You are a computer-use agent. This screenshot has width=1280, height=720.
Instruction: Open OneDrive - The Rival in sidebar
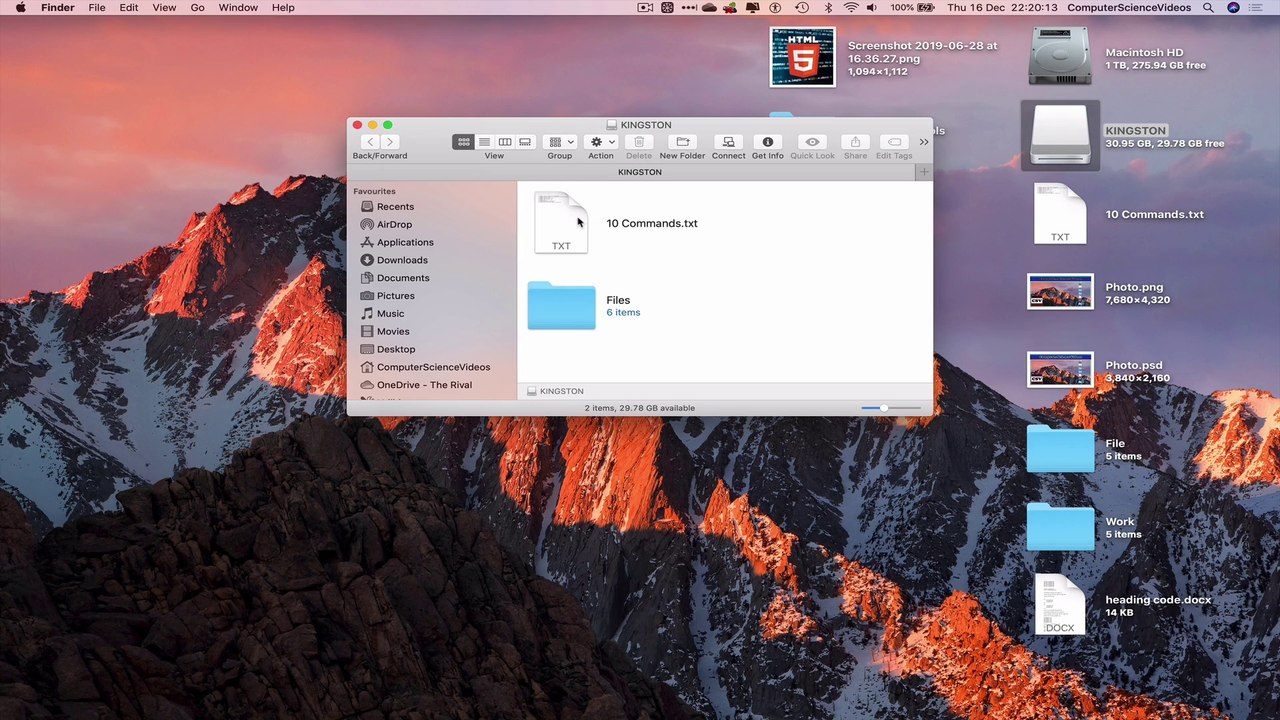(x=424, y=385)
